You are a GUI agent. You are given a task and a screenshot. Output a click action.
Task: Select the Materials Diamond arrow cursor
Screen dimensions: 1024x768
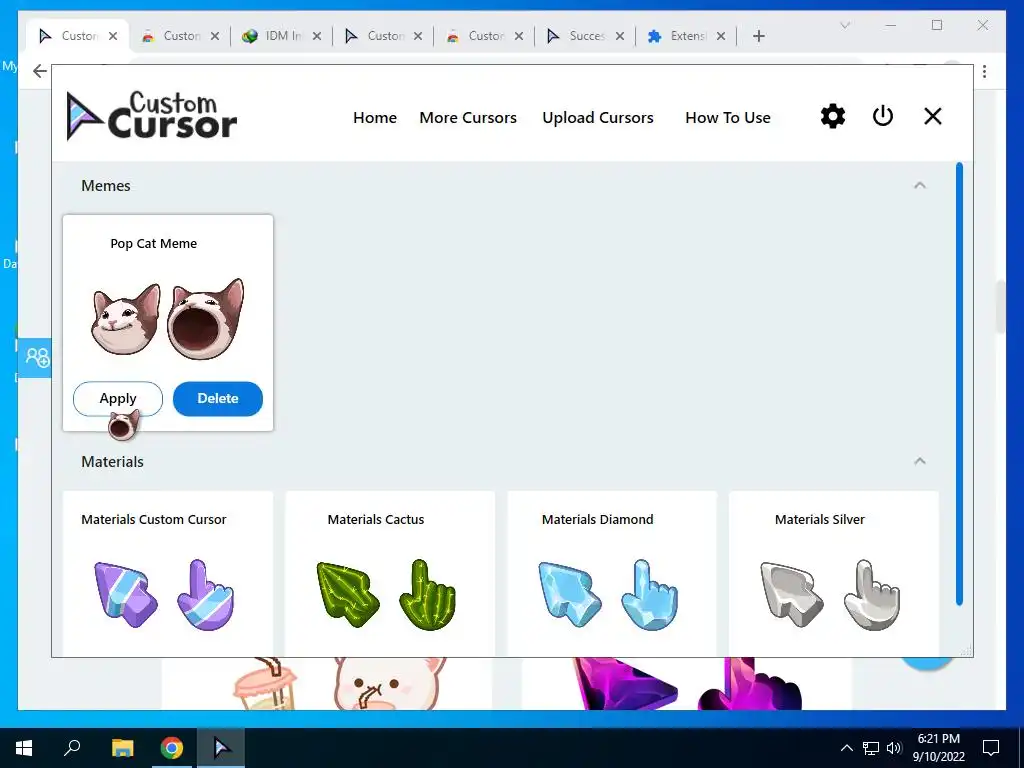pyautogui.click(x=569, y=594)
